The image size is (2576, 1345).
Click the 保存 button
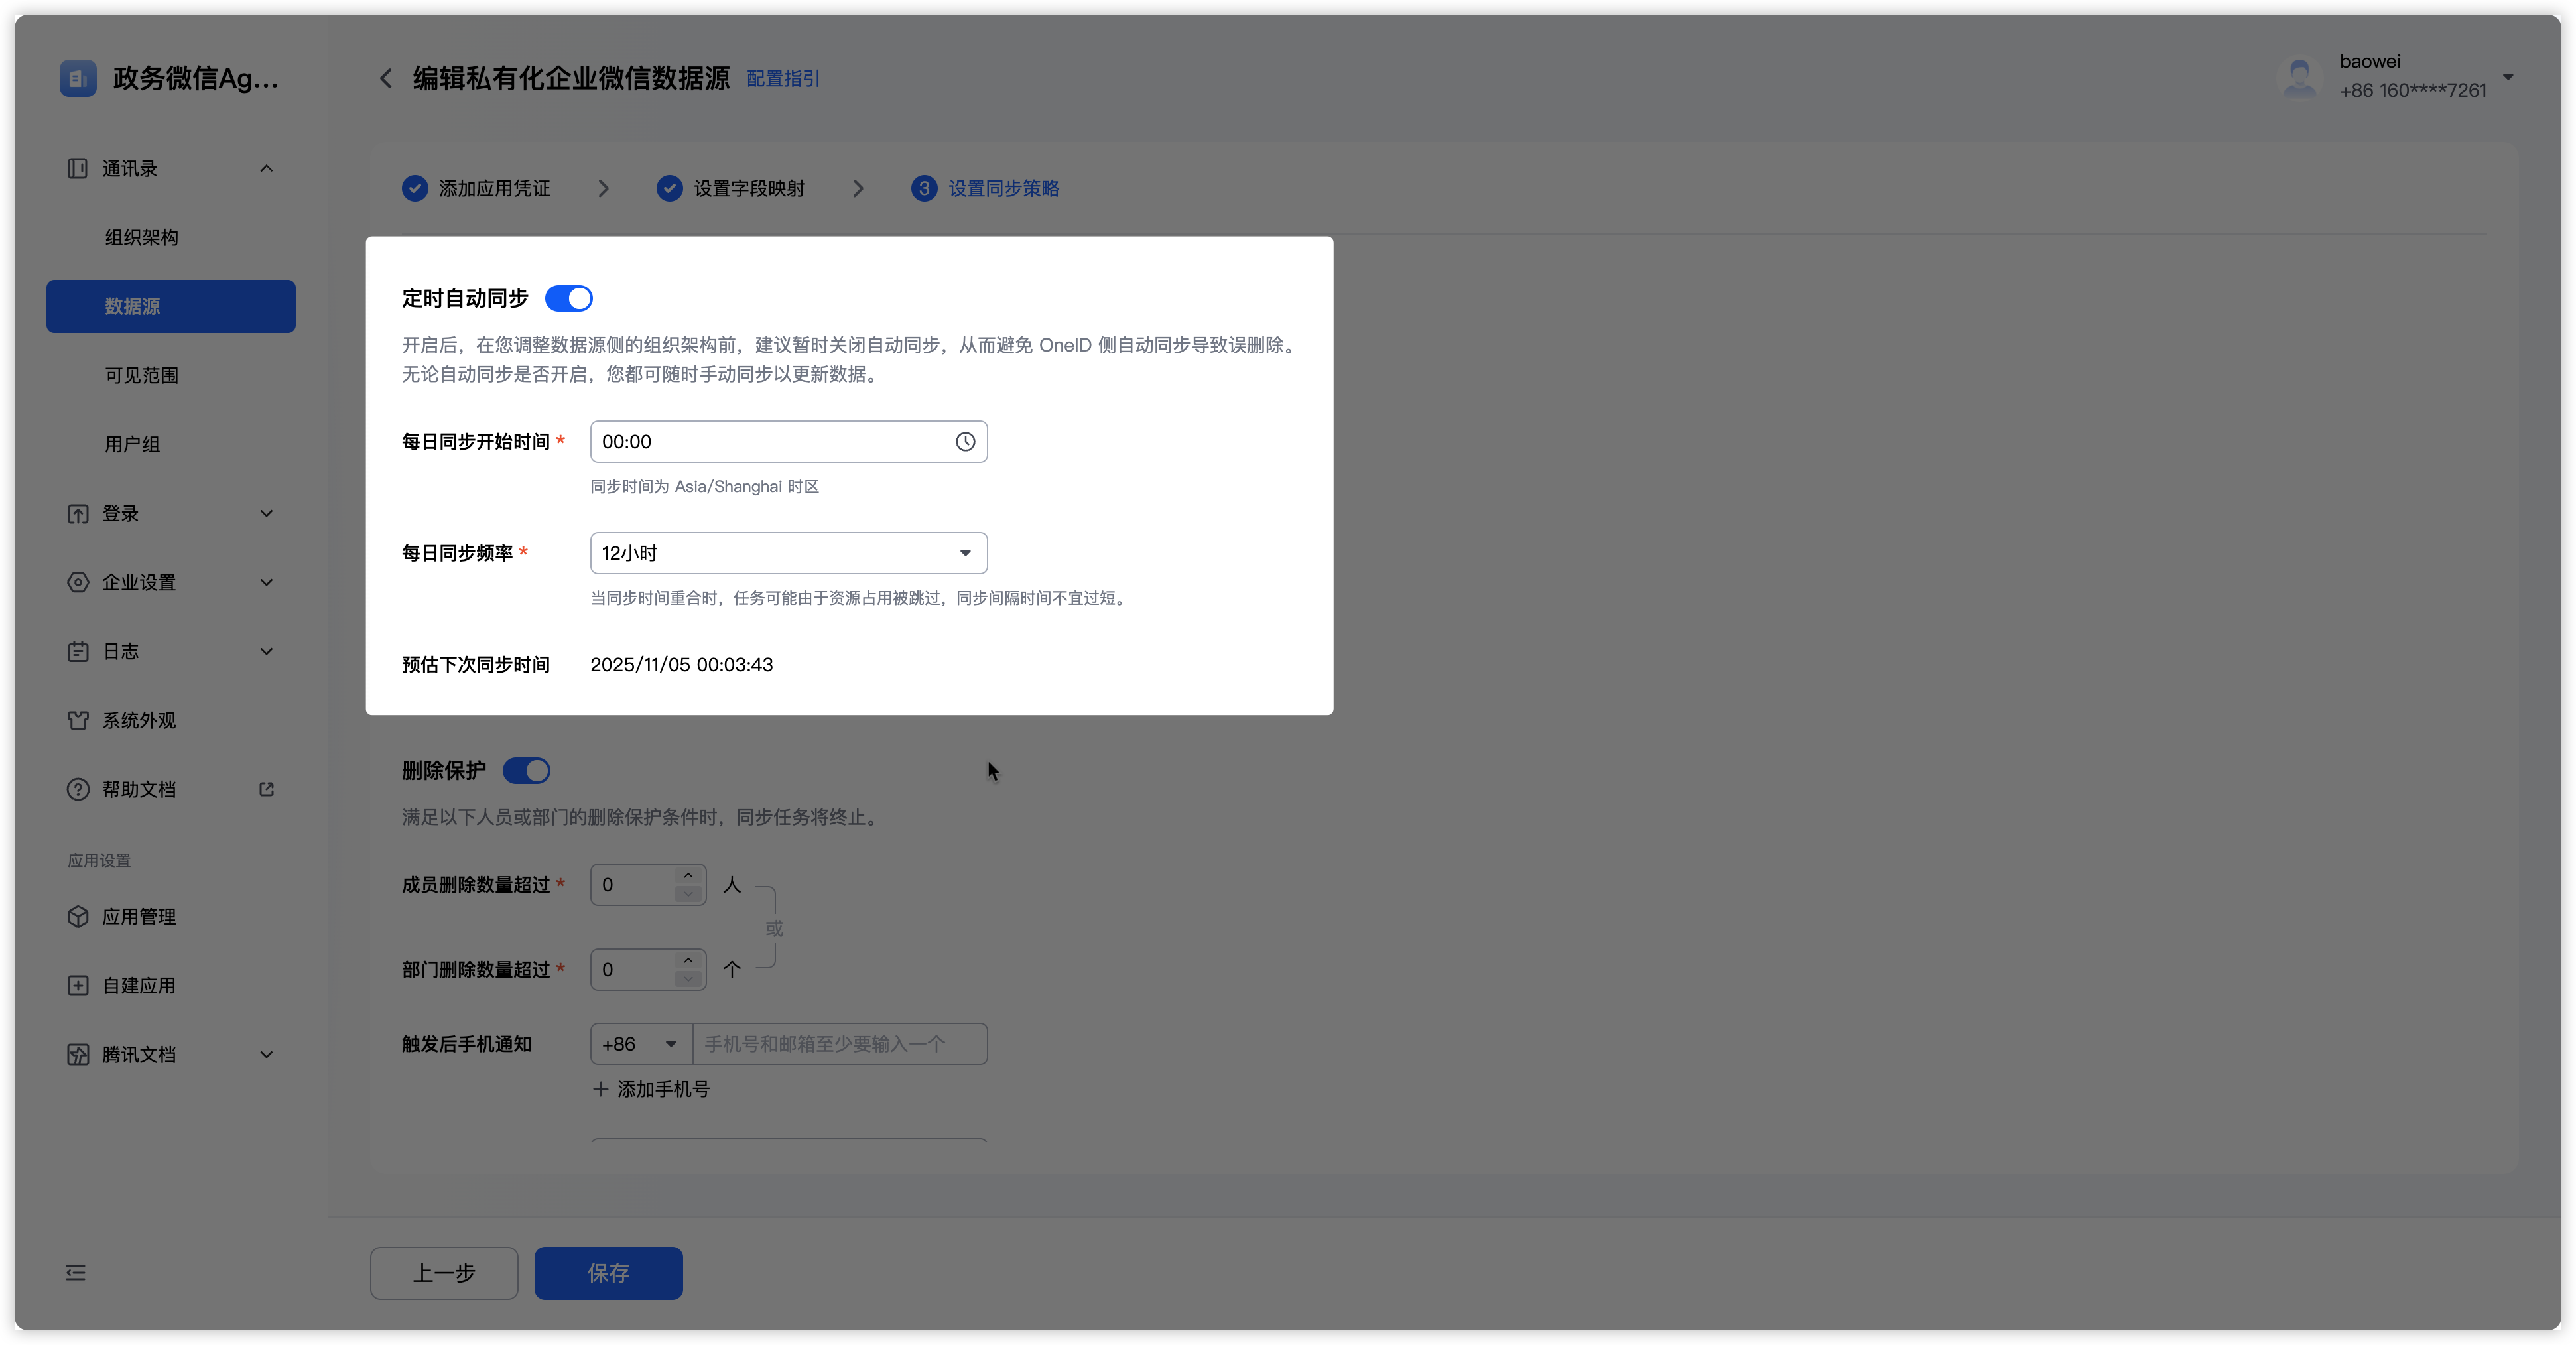tap(608, 1273)
